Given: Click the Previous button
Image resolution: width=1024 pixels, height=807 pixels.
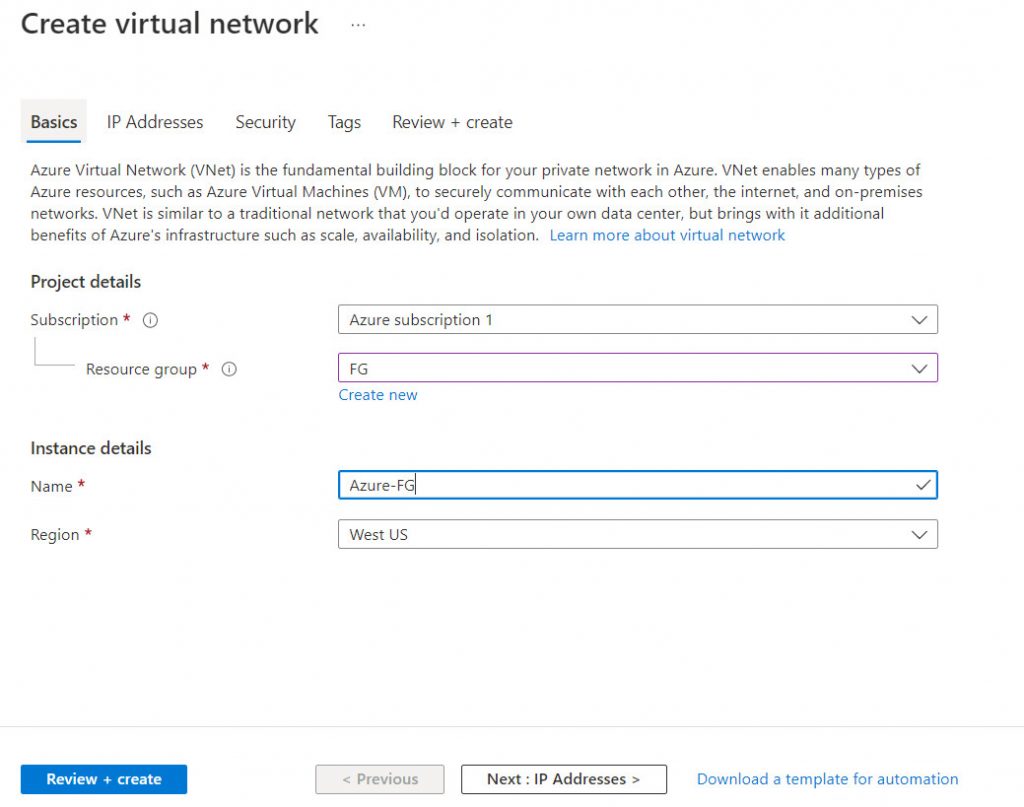Looking at the screenshot, I should (380, 778).
